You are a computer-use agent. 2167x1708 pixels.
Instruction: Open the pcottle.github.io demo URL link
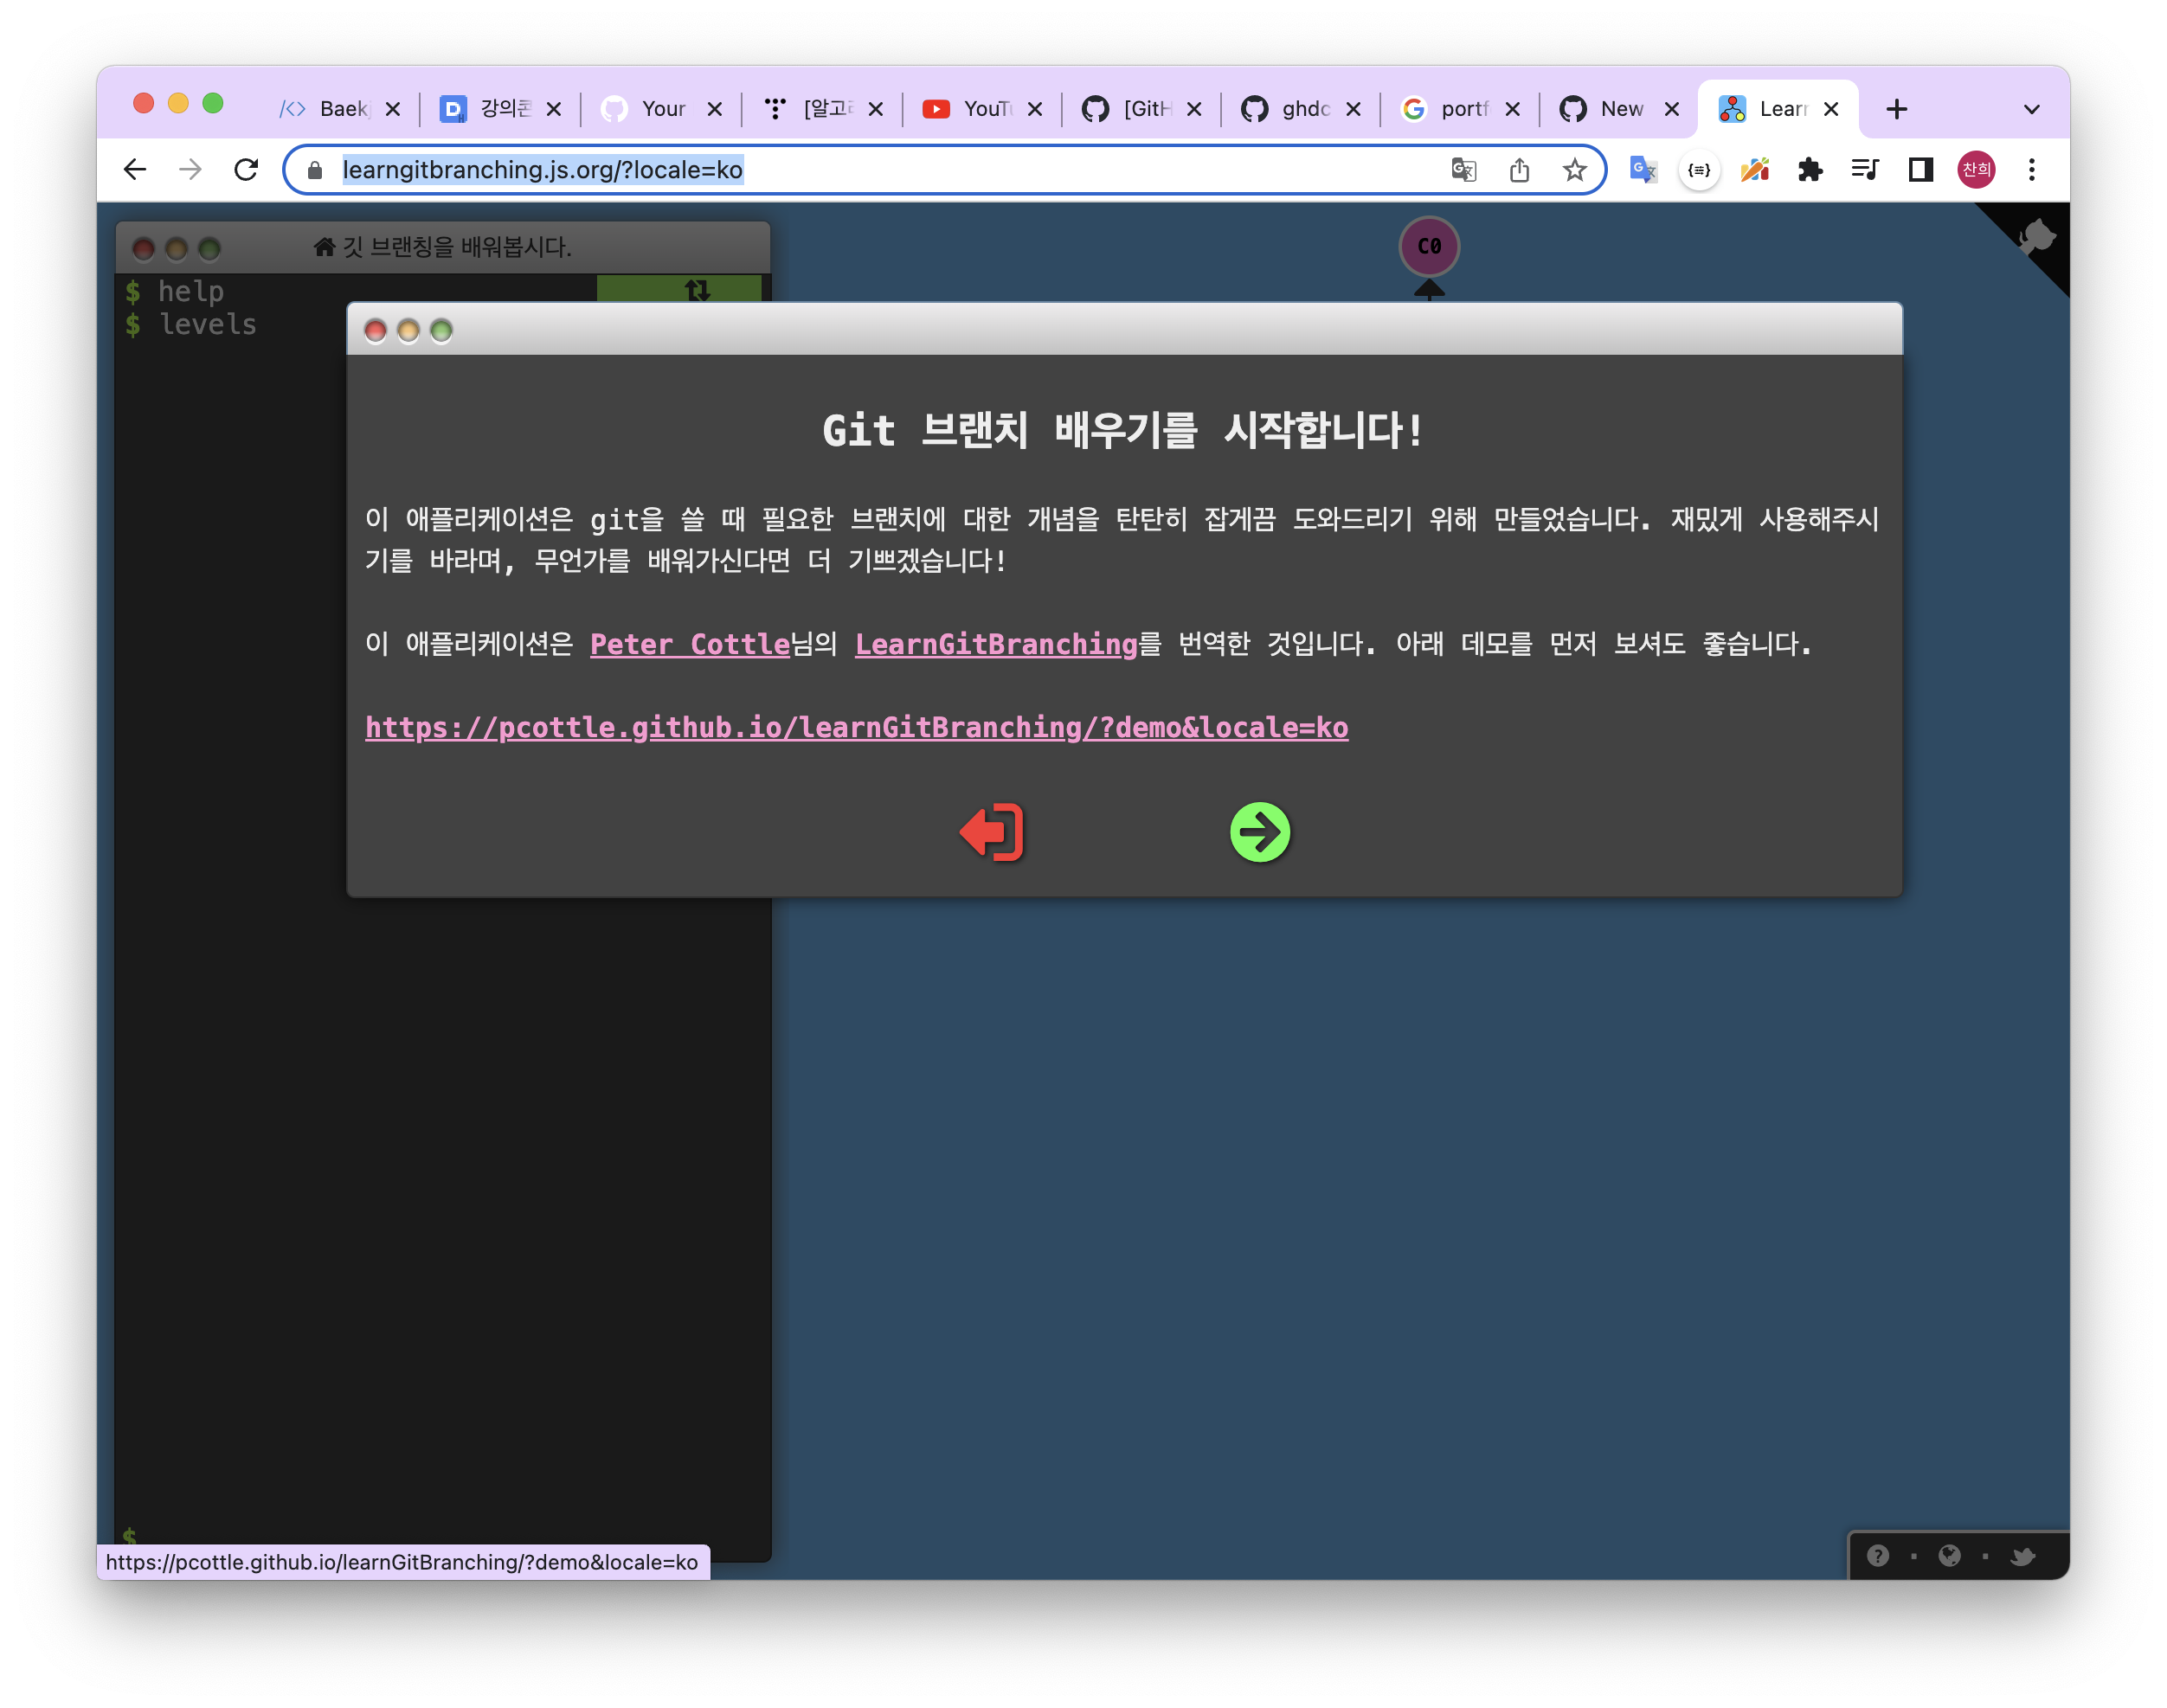tap(856, 727)
